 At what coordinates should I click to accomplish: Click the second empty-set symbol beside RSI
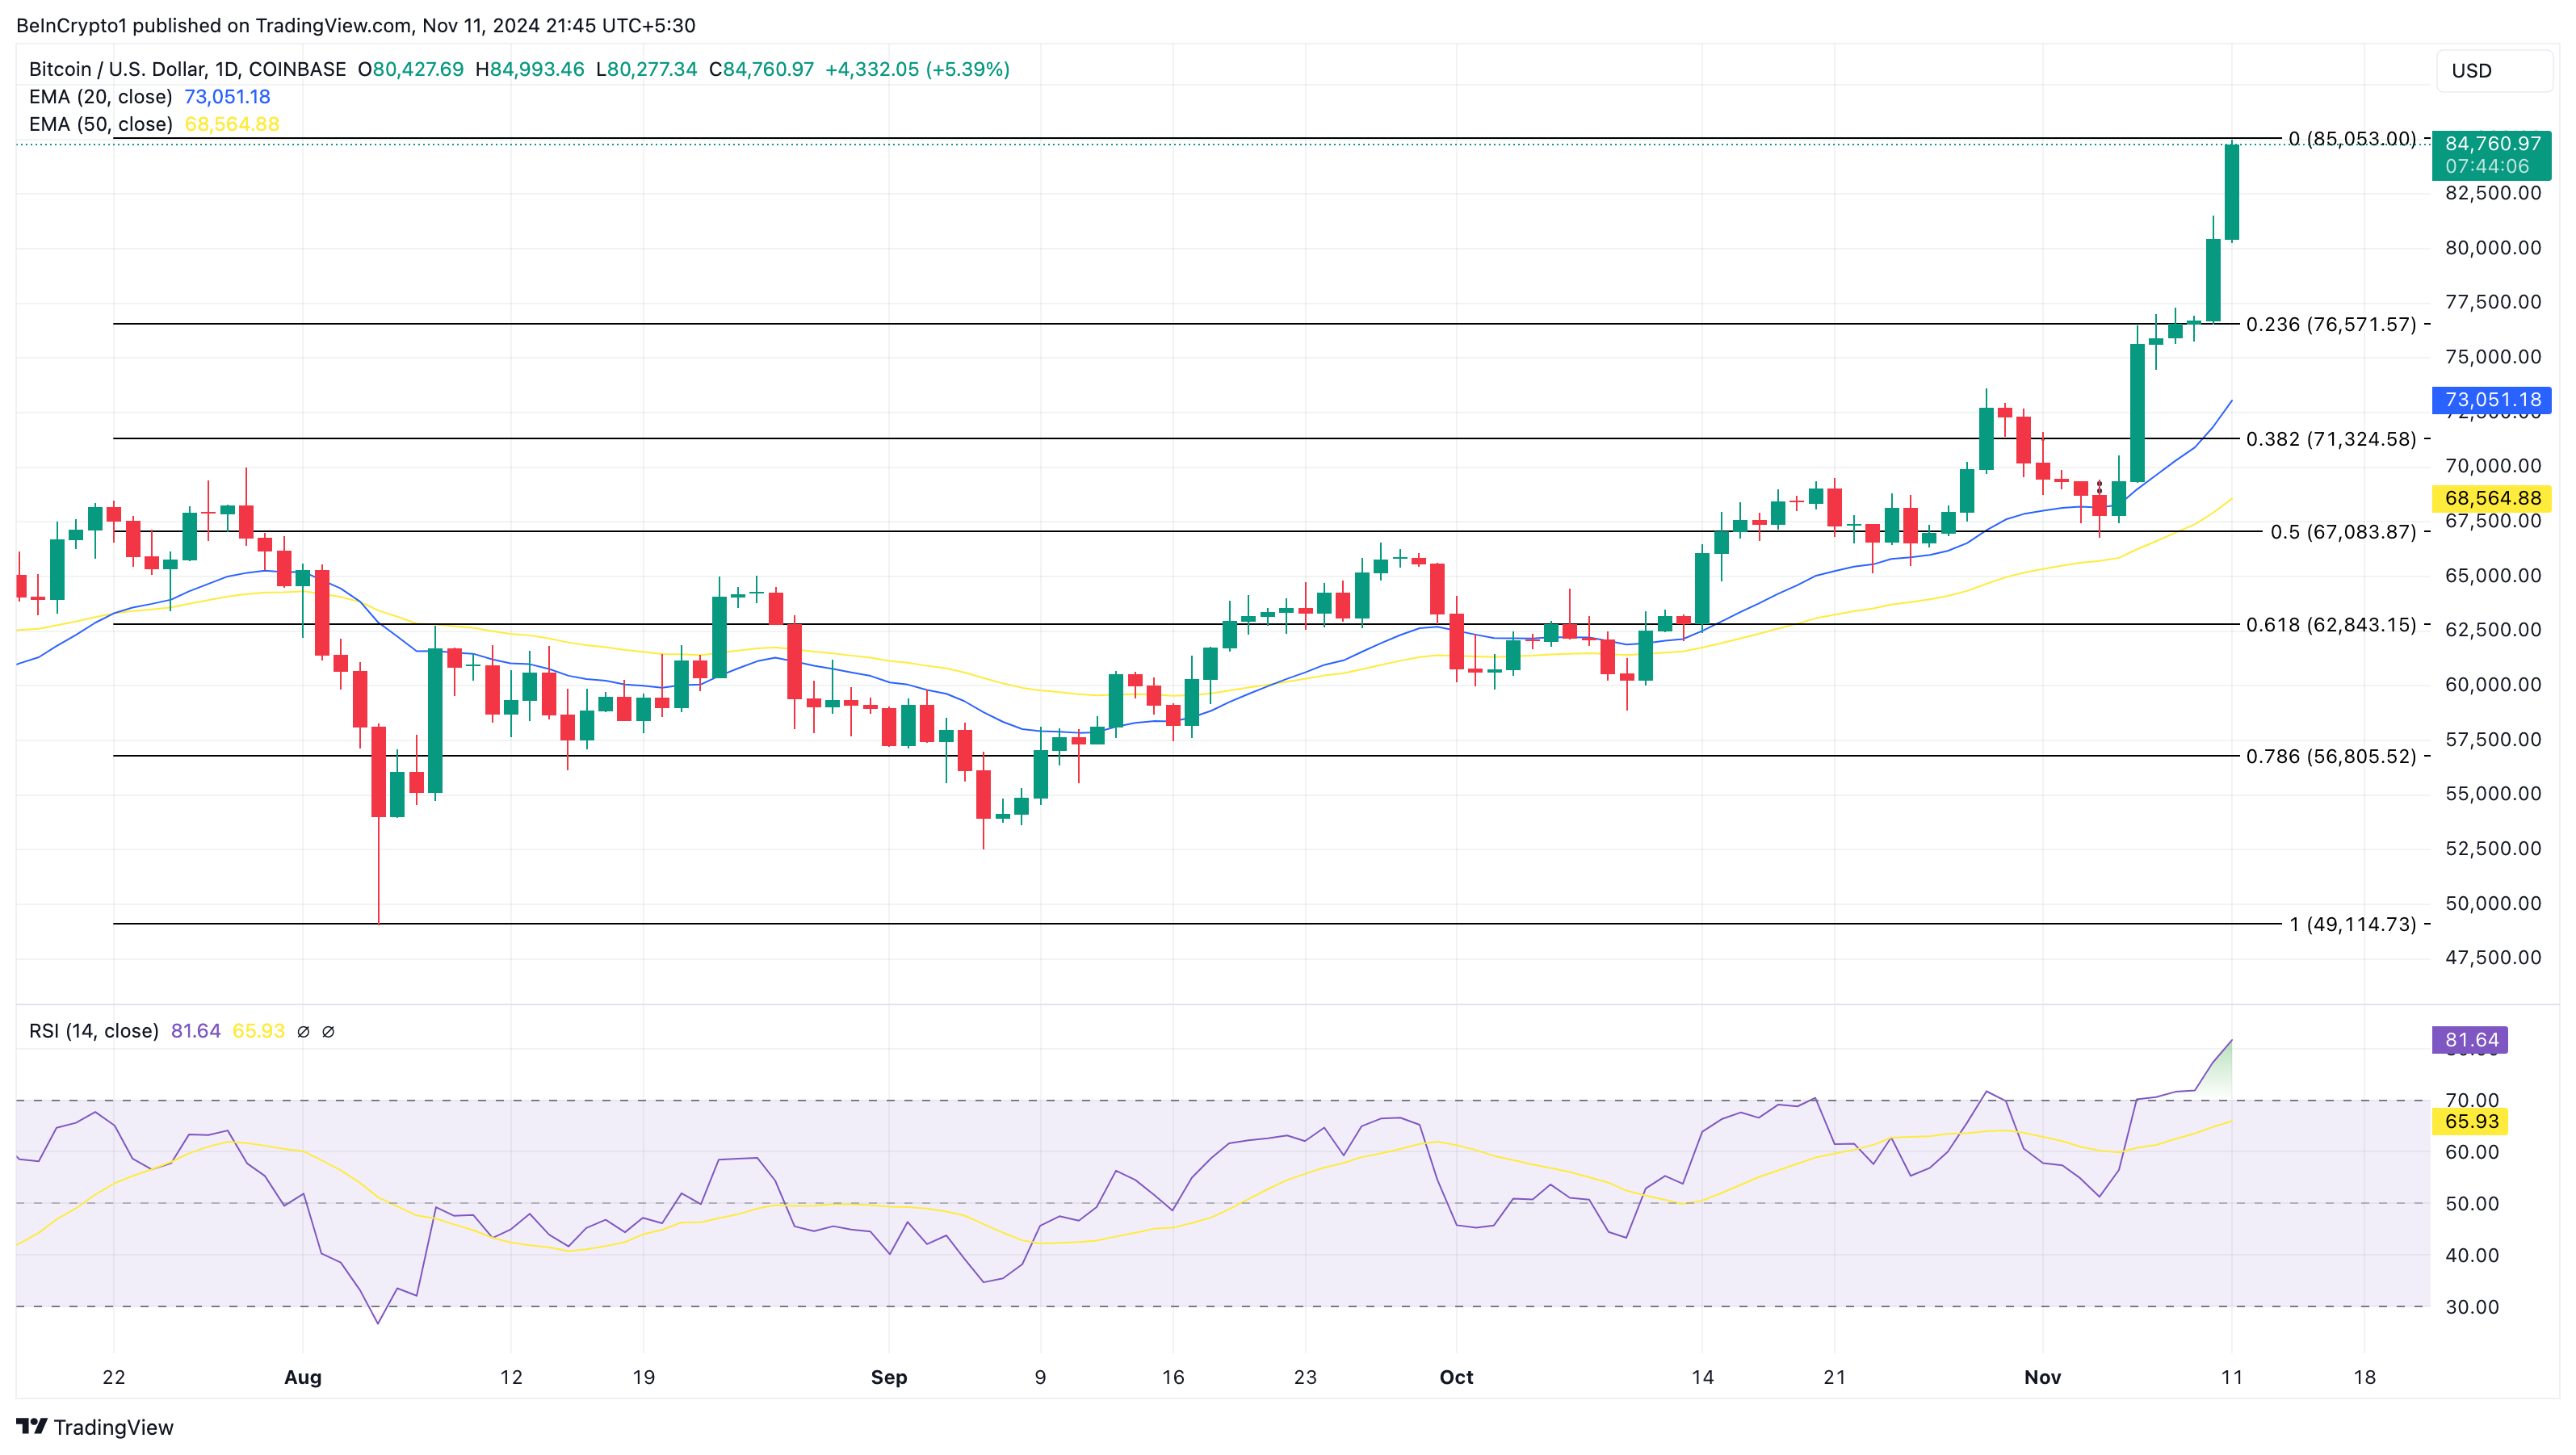328,1031
